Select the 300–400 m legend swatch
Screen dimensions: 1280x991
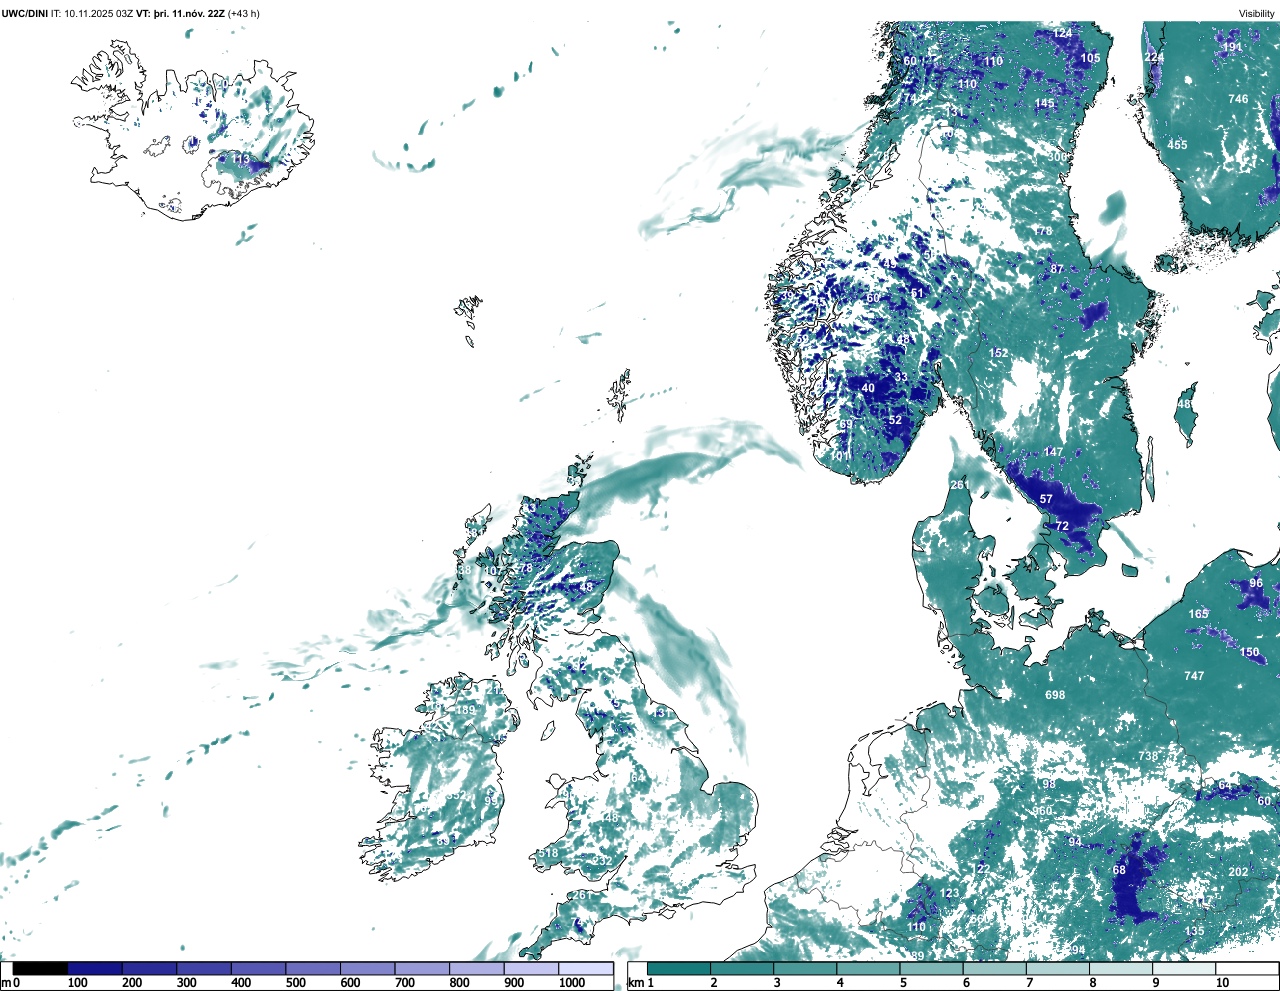(x=204, y=968)
